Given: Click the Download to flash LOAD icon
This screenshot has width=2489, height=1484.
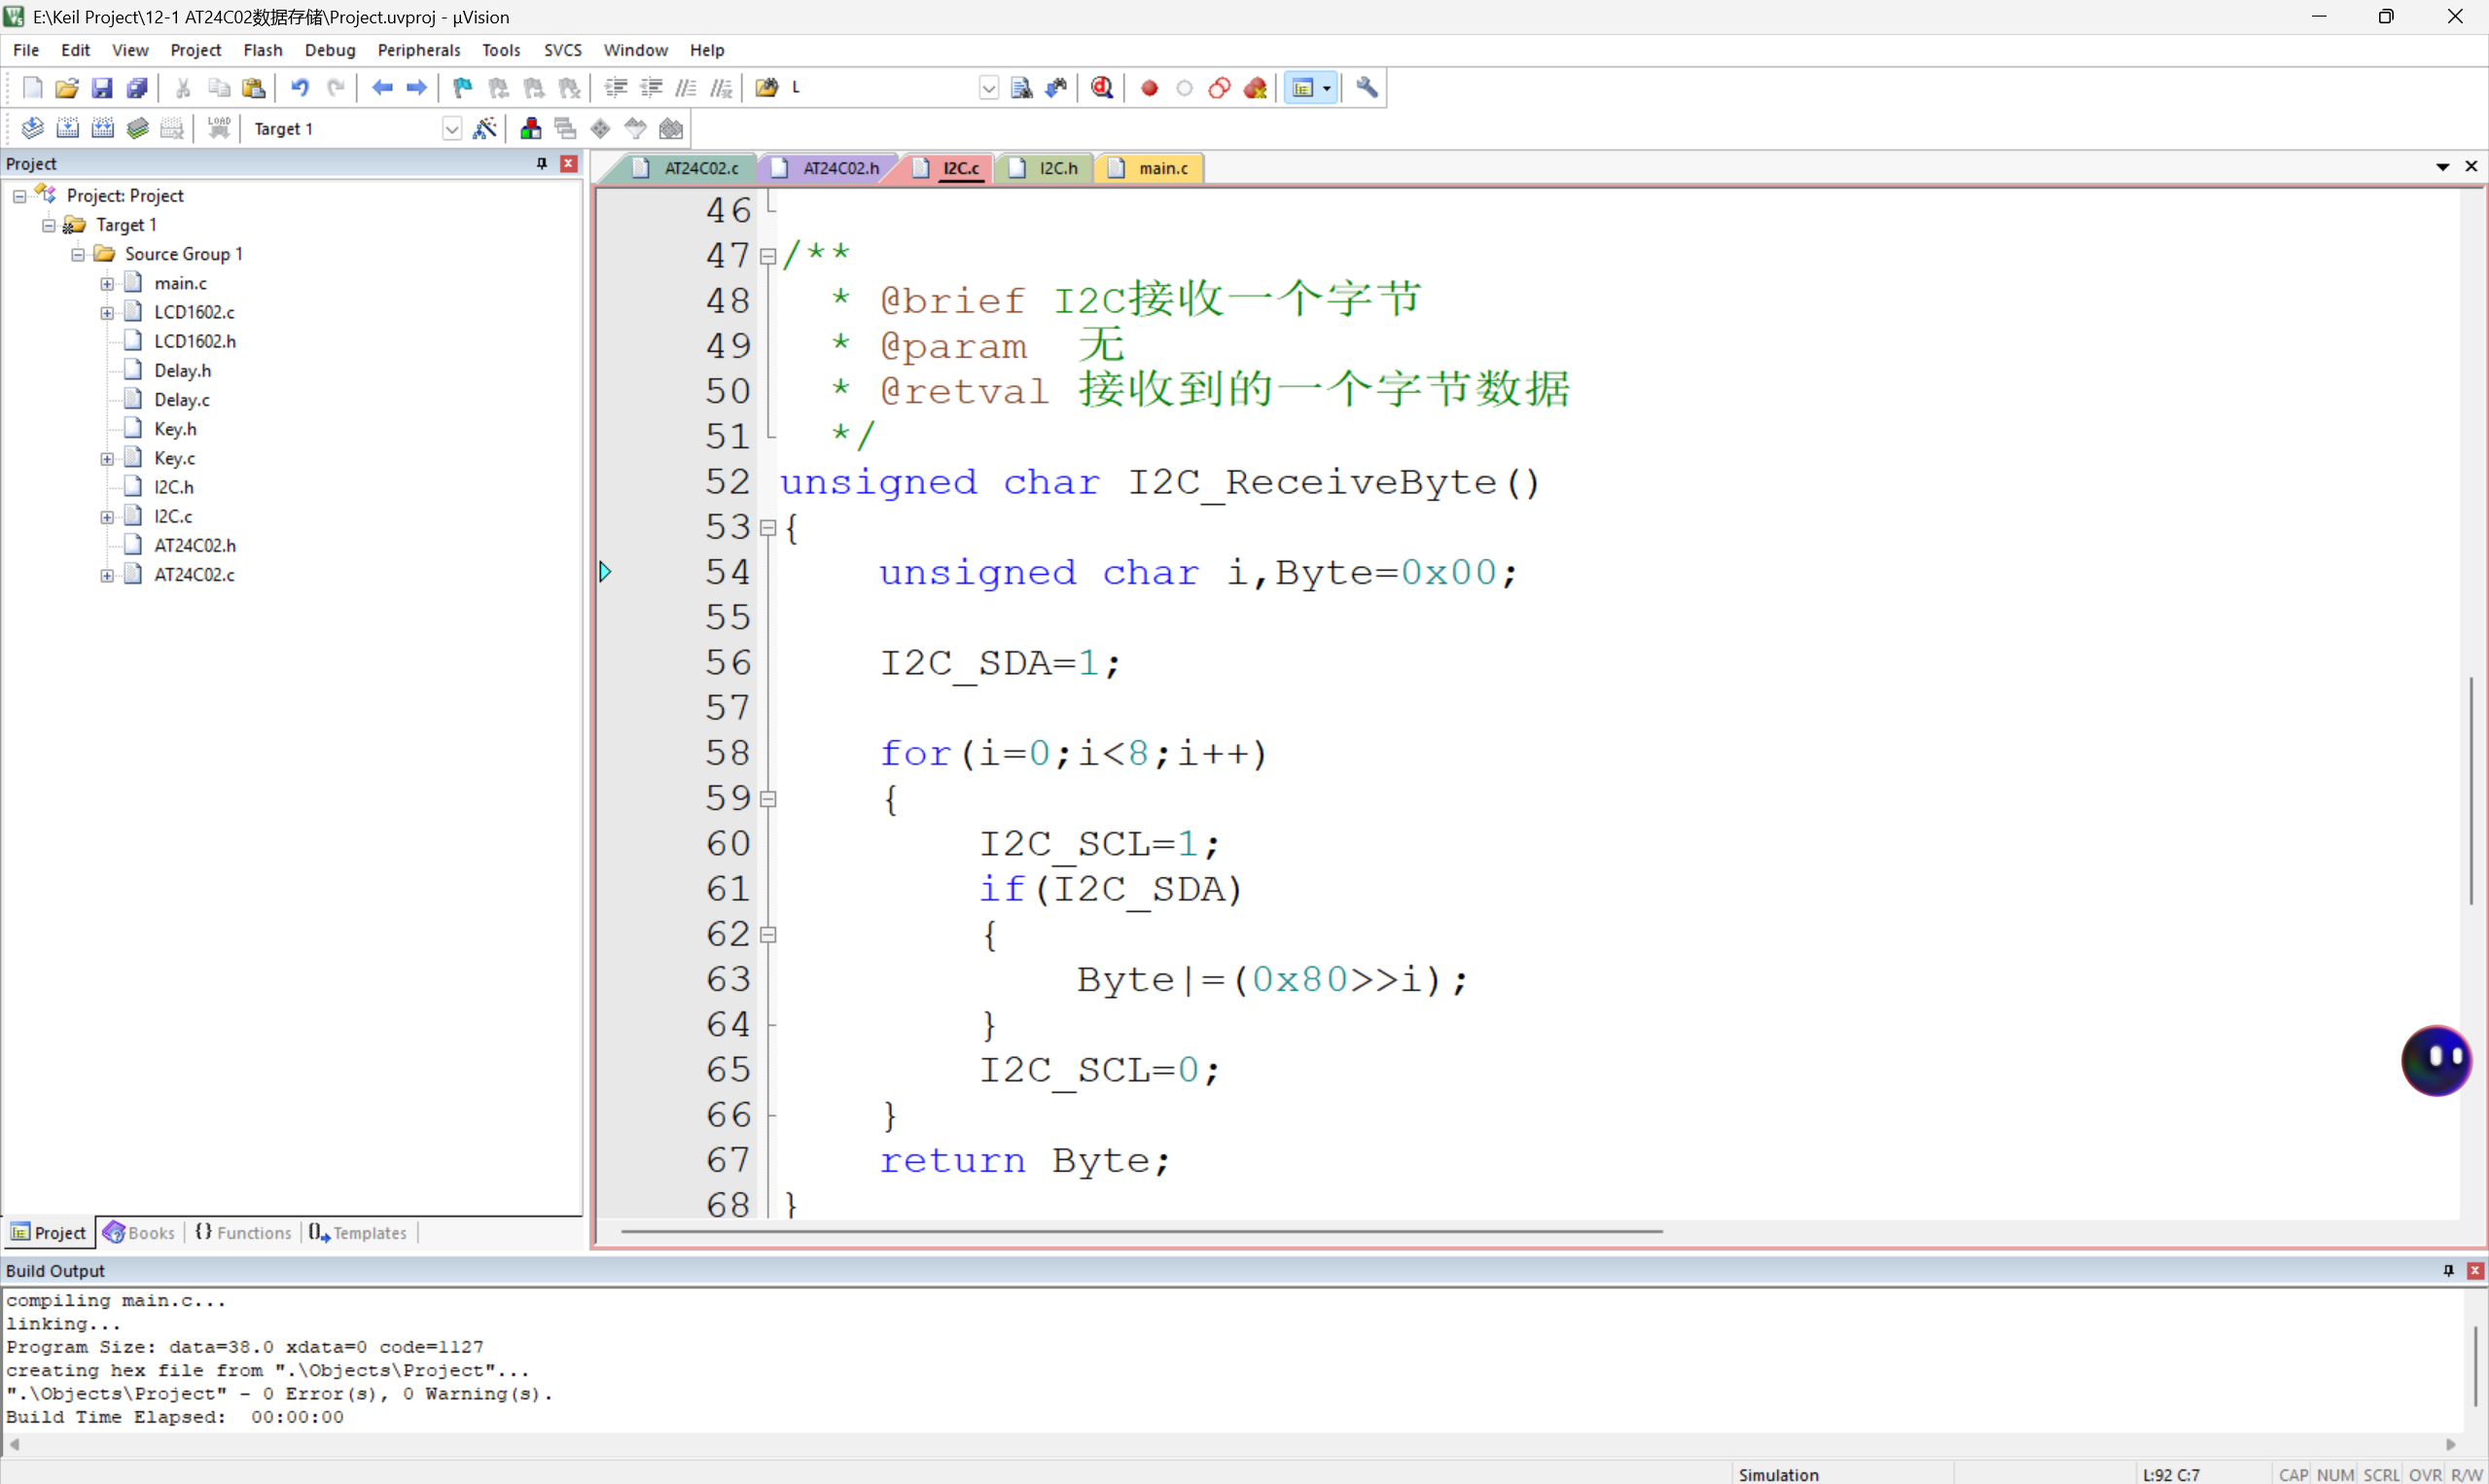Looking at the screenshot, I should click(x=219, y=128).
